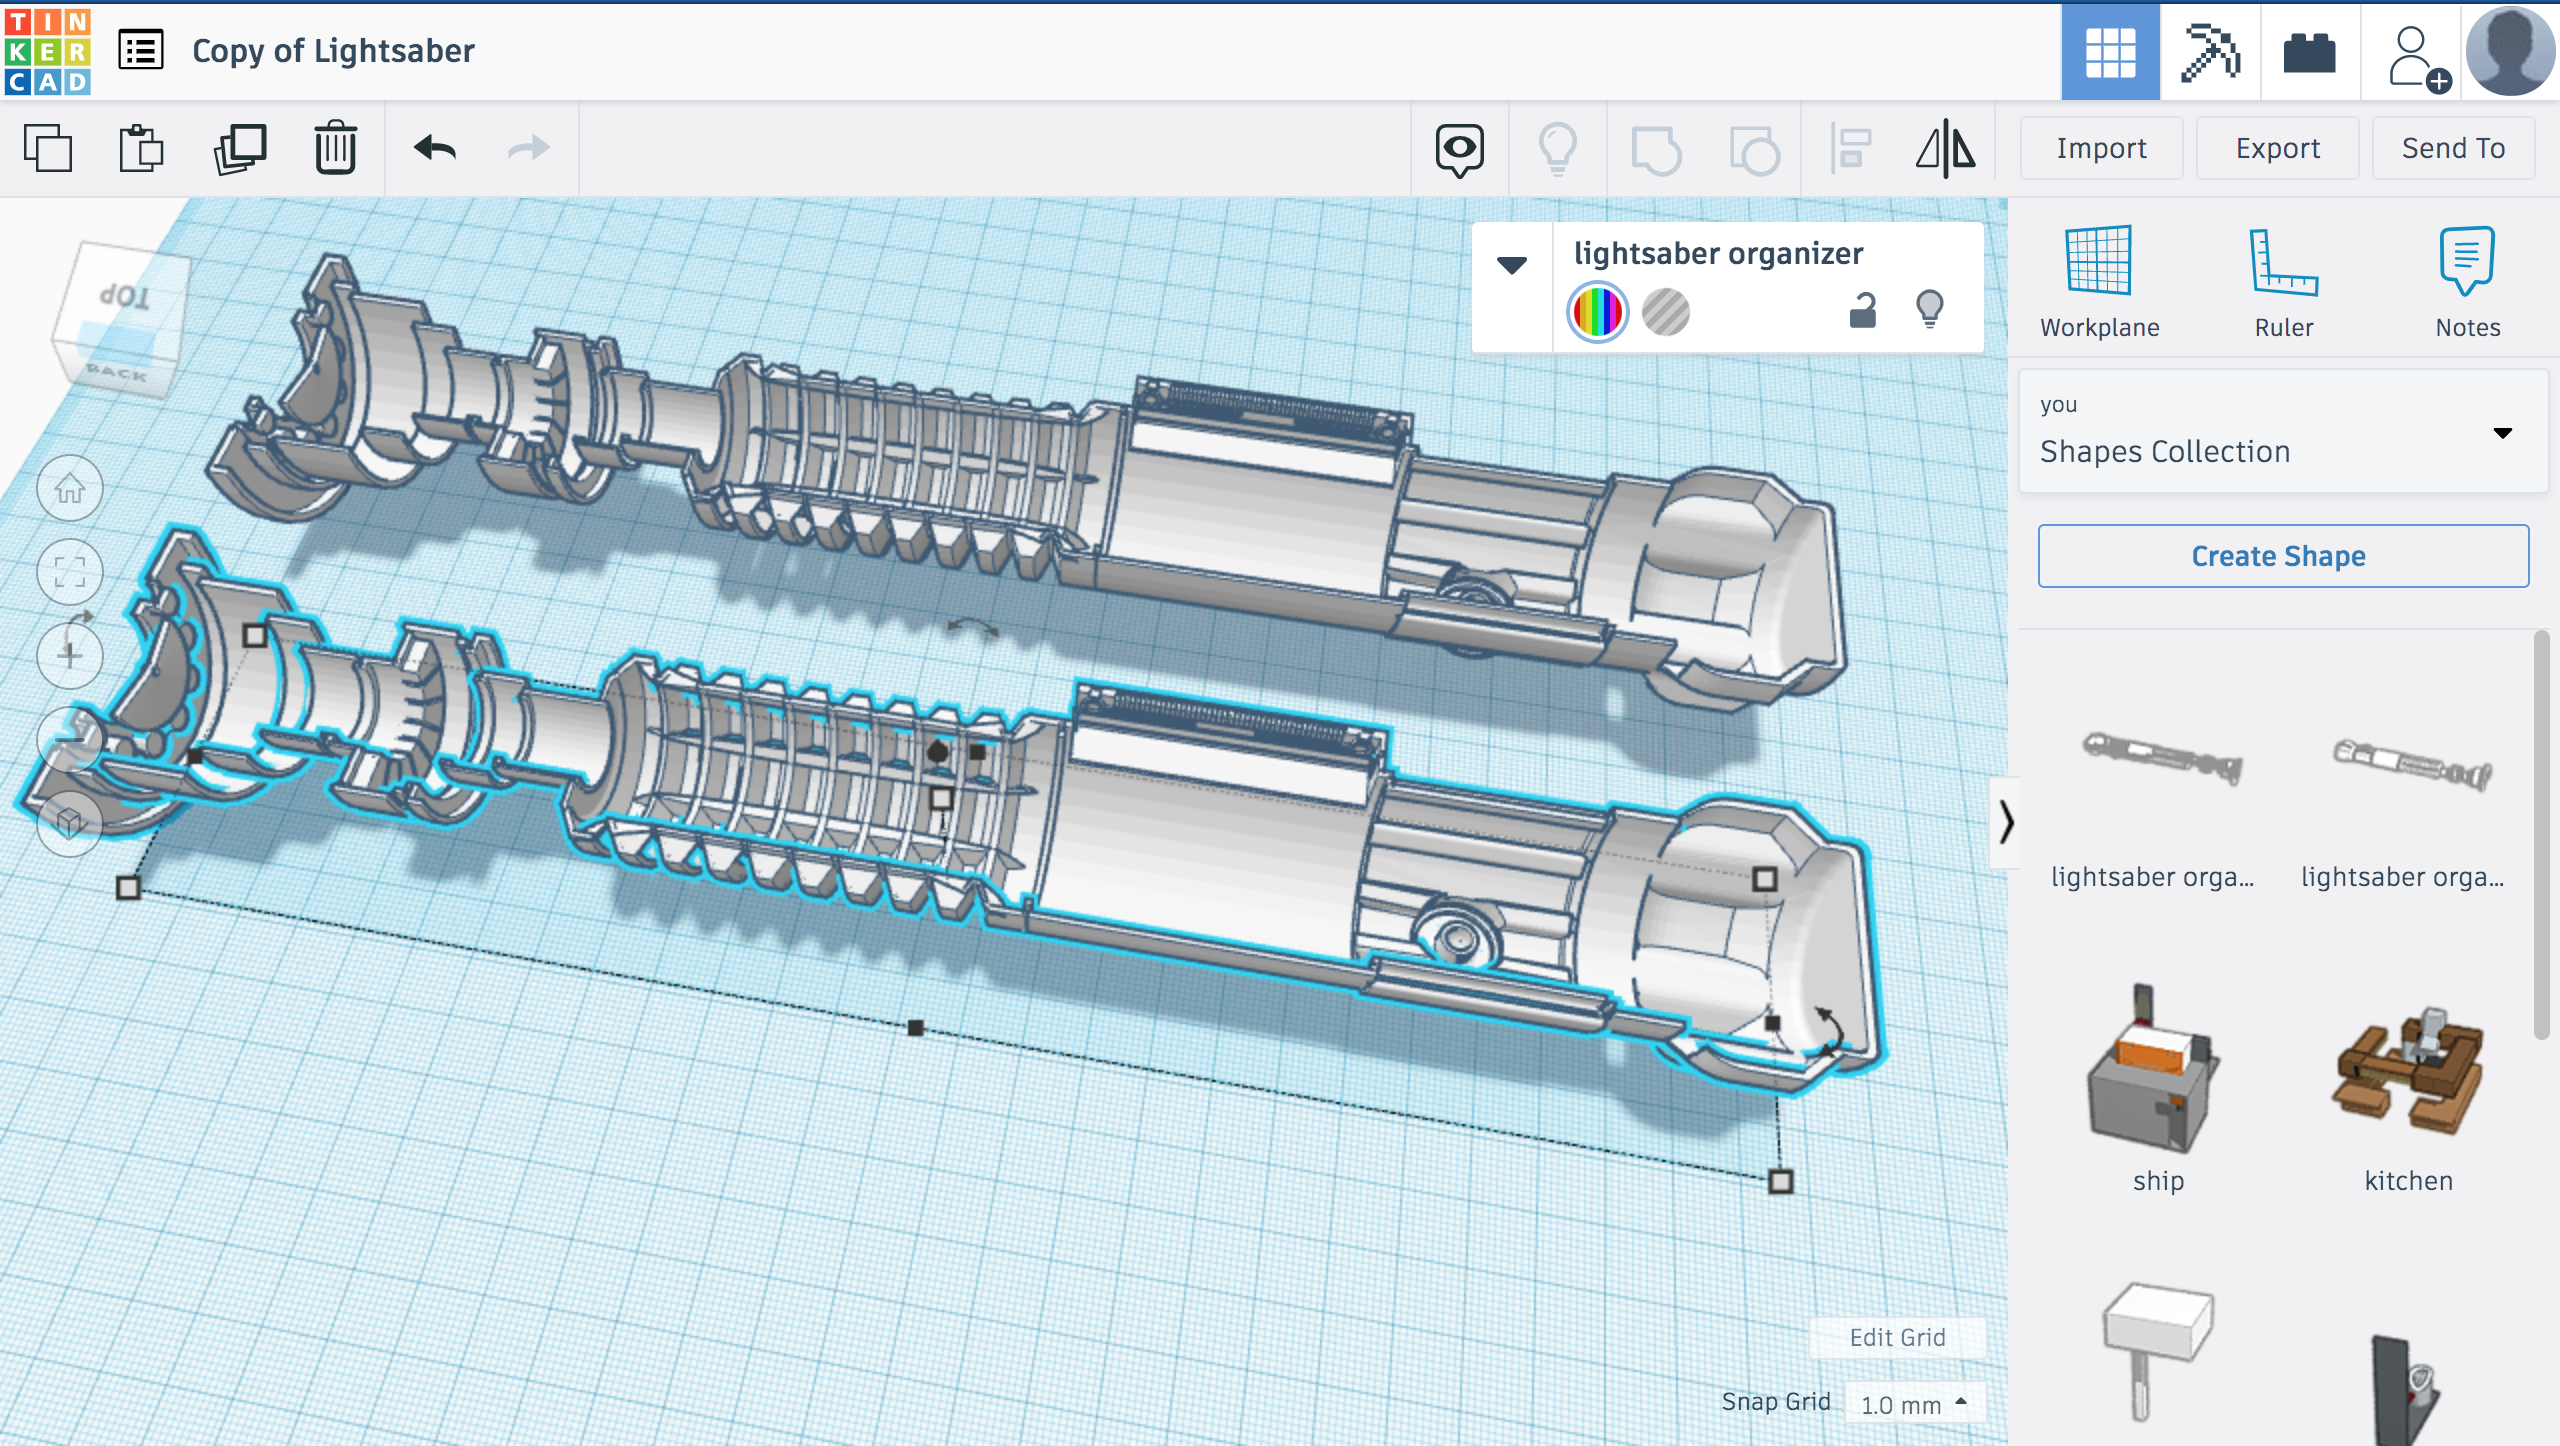Image resolution: width=2560 pixels, height=1446 pixels.
Task: Open the Align tool
Action: pos(1849,150)
